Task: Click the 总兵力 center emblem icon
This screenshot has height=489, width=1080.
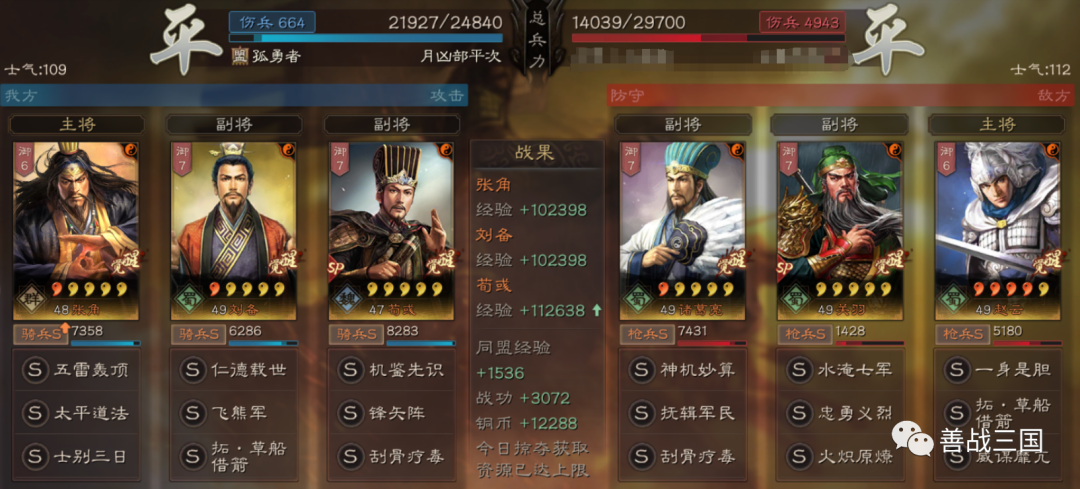Action: [537, 38]
